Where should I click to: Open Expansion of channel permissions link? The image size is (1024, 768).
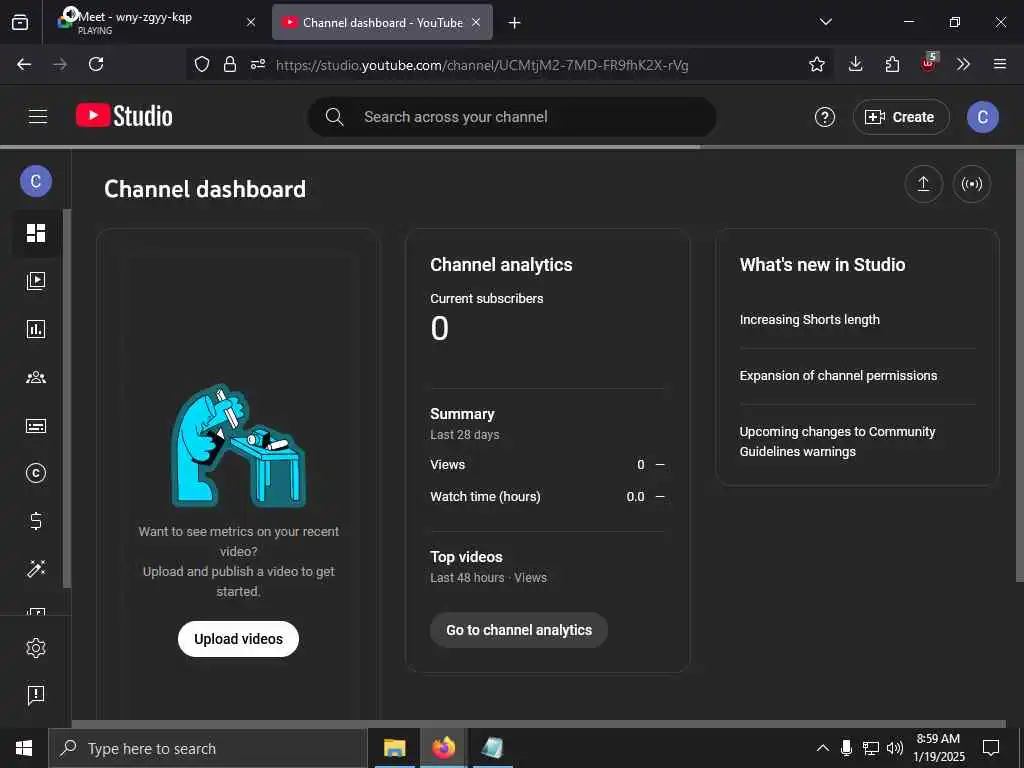pyautogui.click(x=838, y=376)
